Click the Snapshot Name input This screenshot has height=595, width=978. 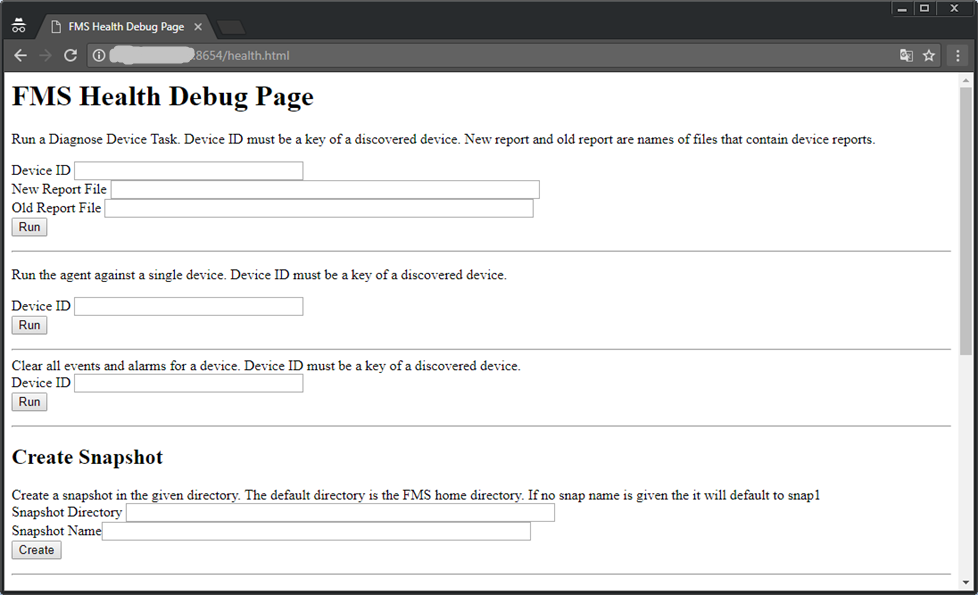(316, 531)
